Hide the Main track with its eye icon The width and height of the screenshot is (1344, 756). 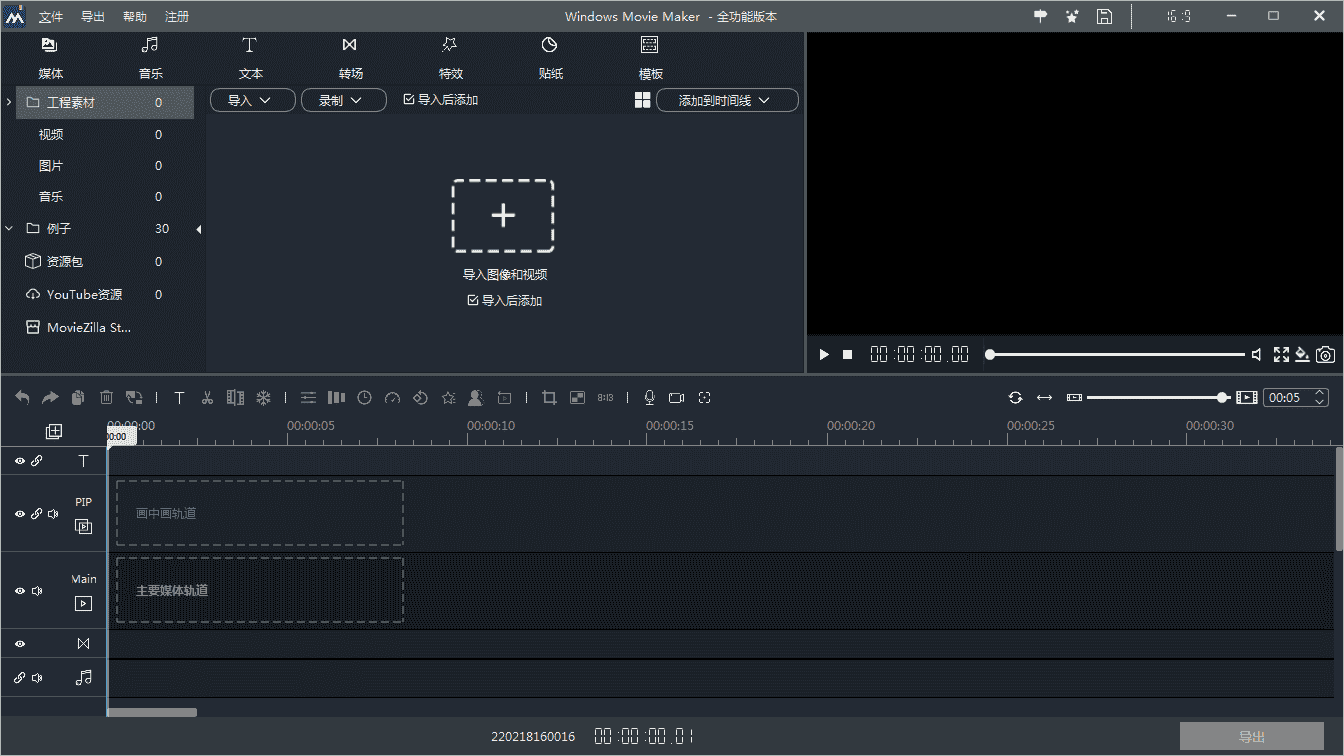pos(20,591)
